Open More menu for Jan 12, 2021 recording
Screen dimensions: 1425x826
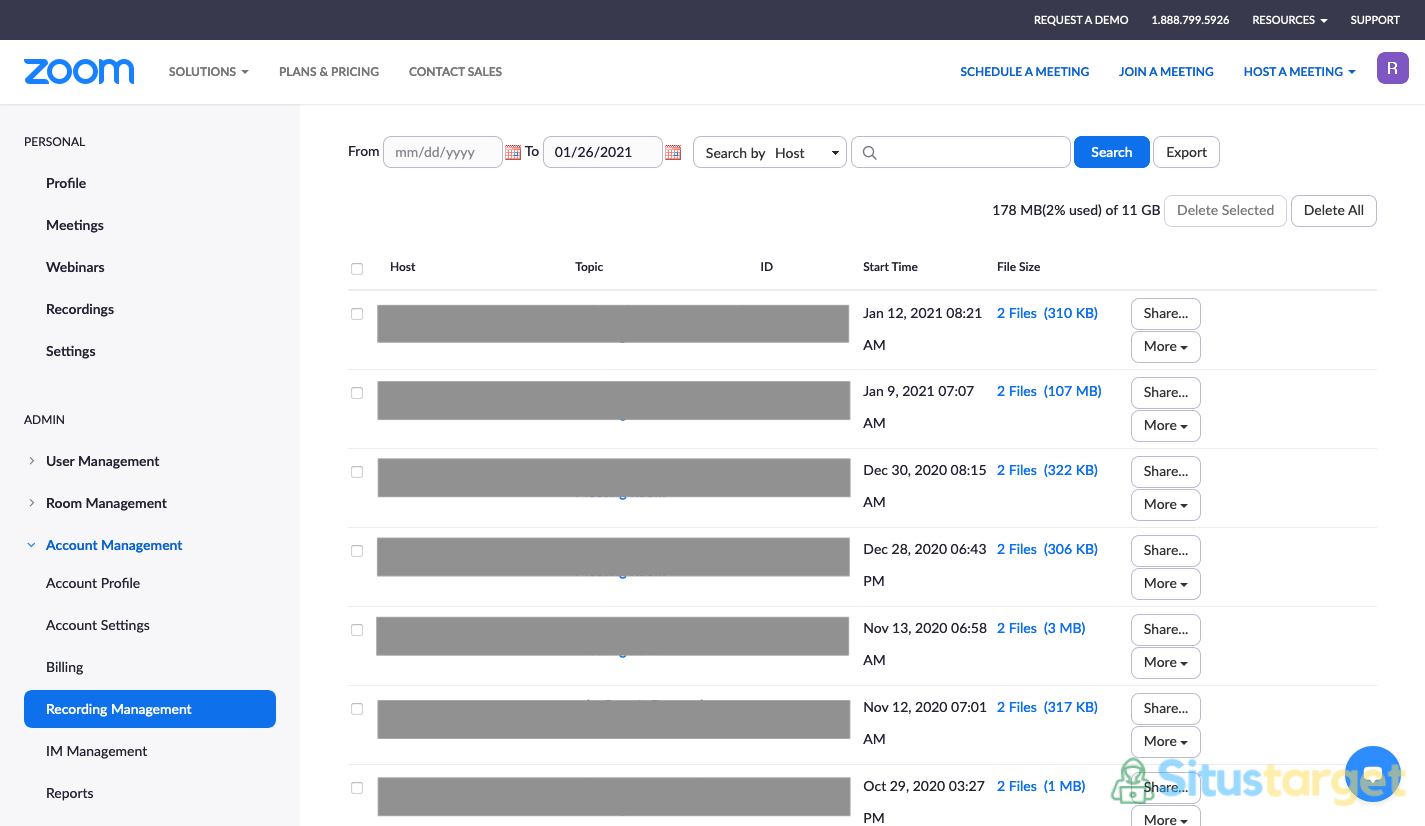(x=1166, y=347)
